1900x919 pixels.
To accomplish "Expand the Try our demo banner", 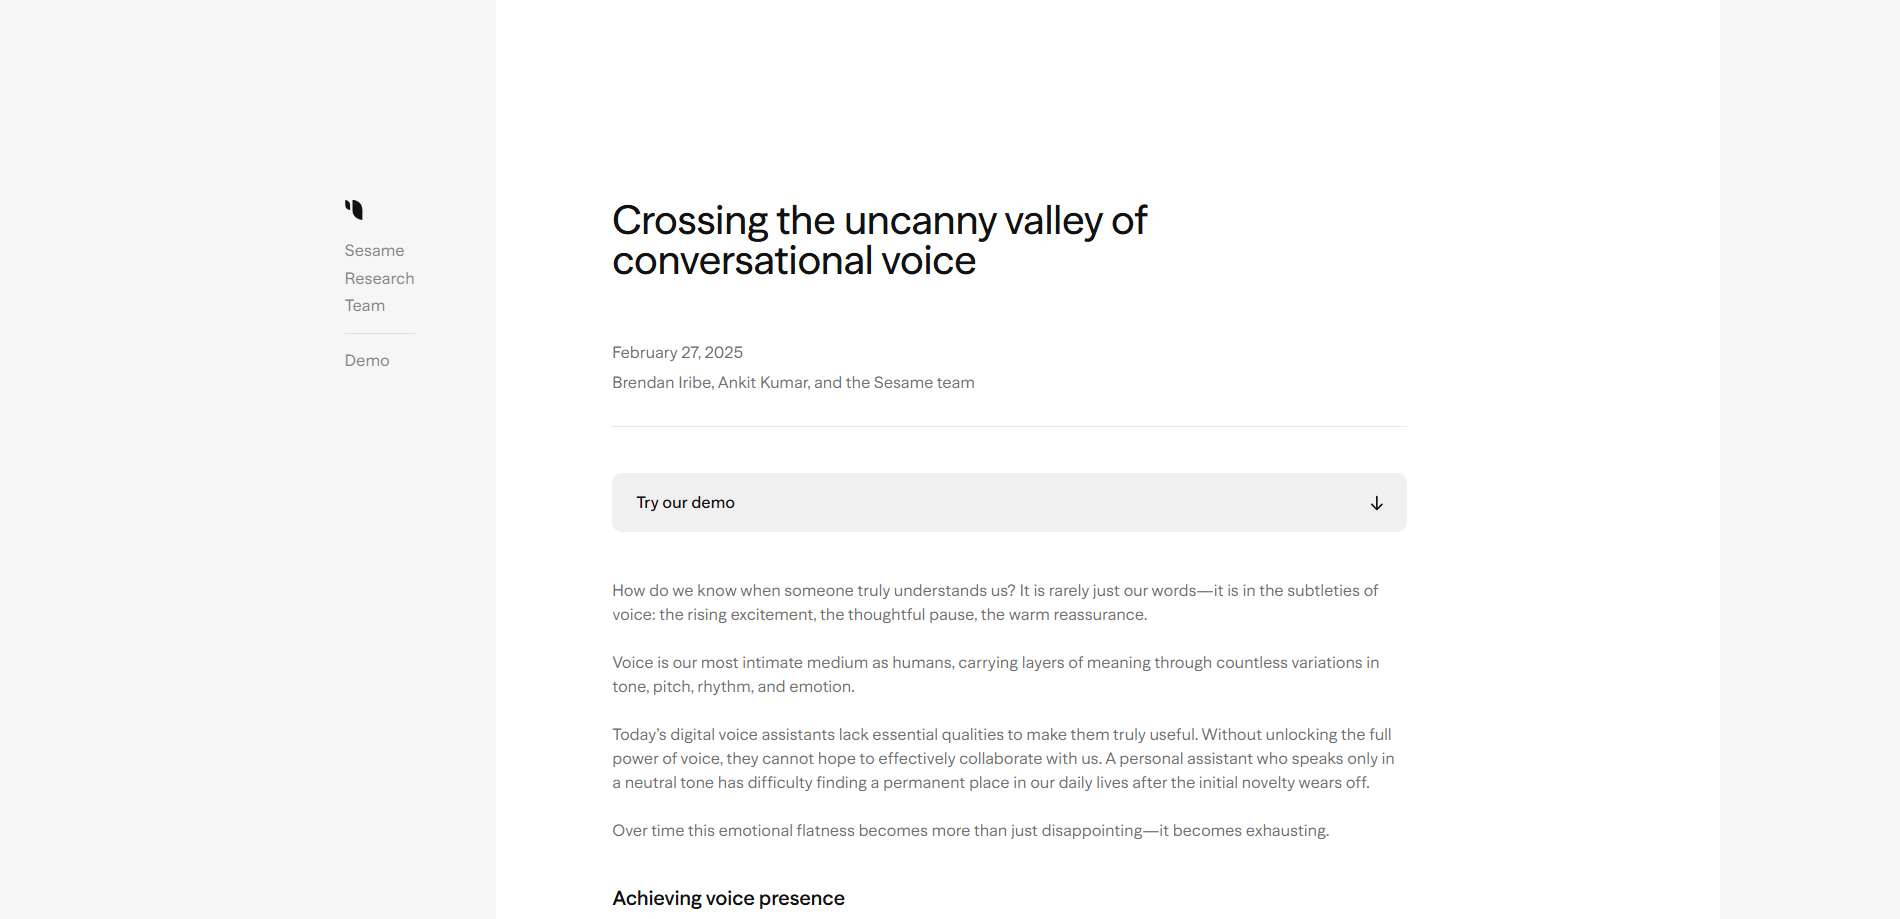I will (x=1009, y=502).
